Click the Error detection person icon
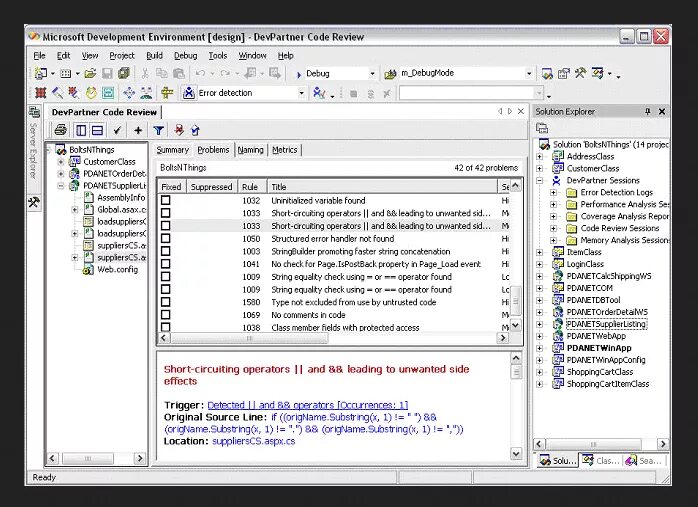The image size is (698, 507). [189, 93]
